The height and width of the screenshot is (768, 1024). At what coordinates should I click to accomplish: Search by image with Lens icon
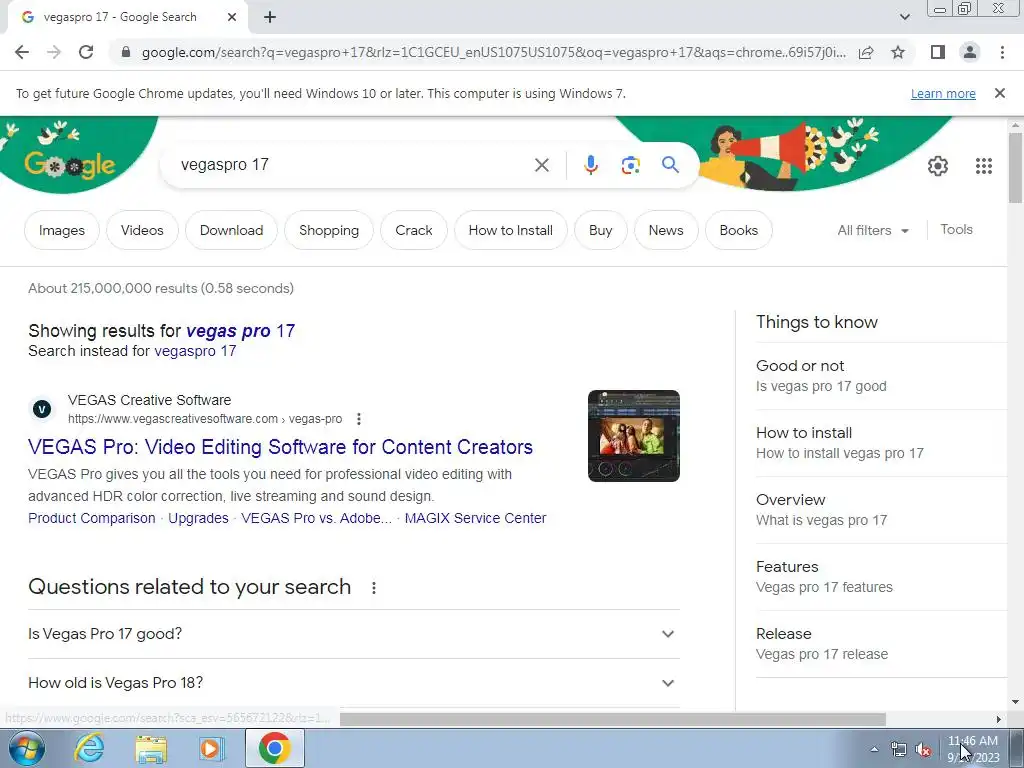(x=630, y=165)
